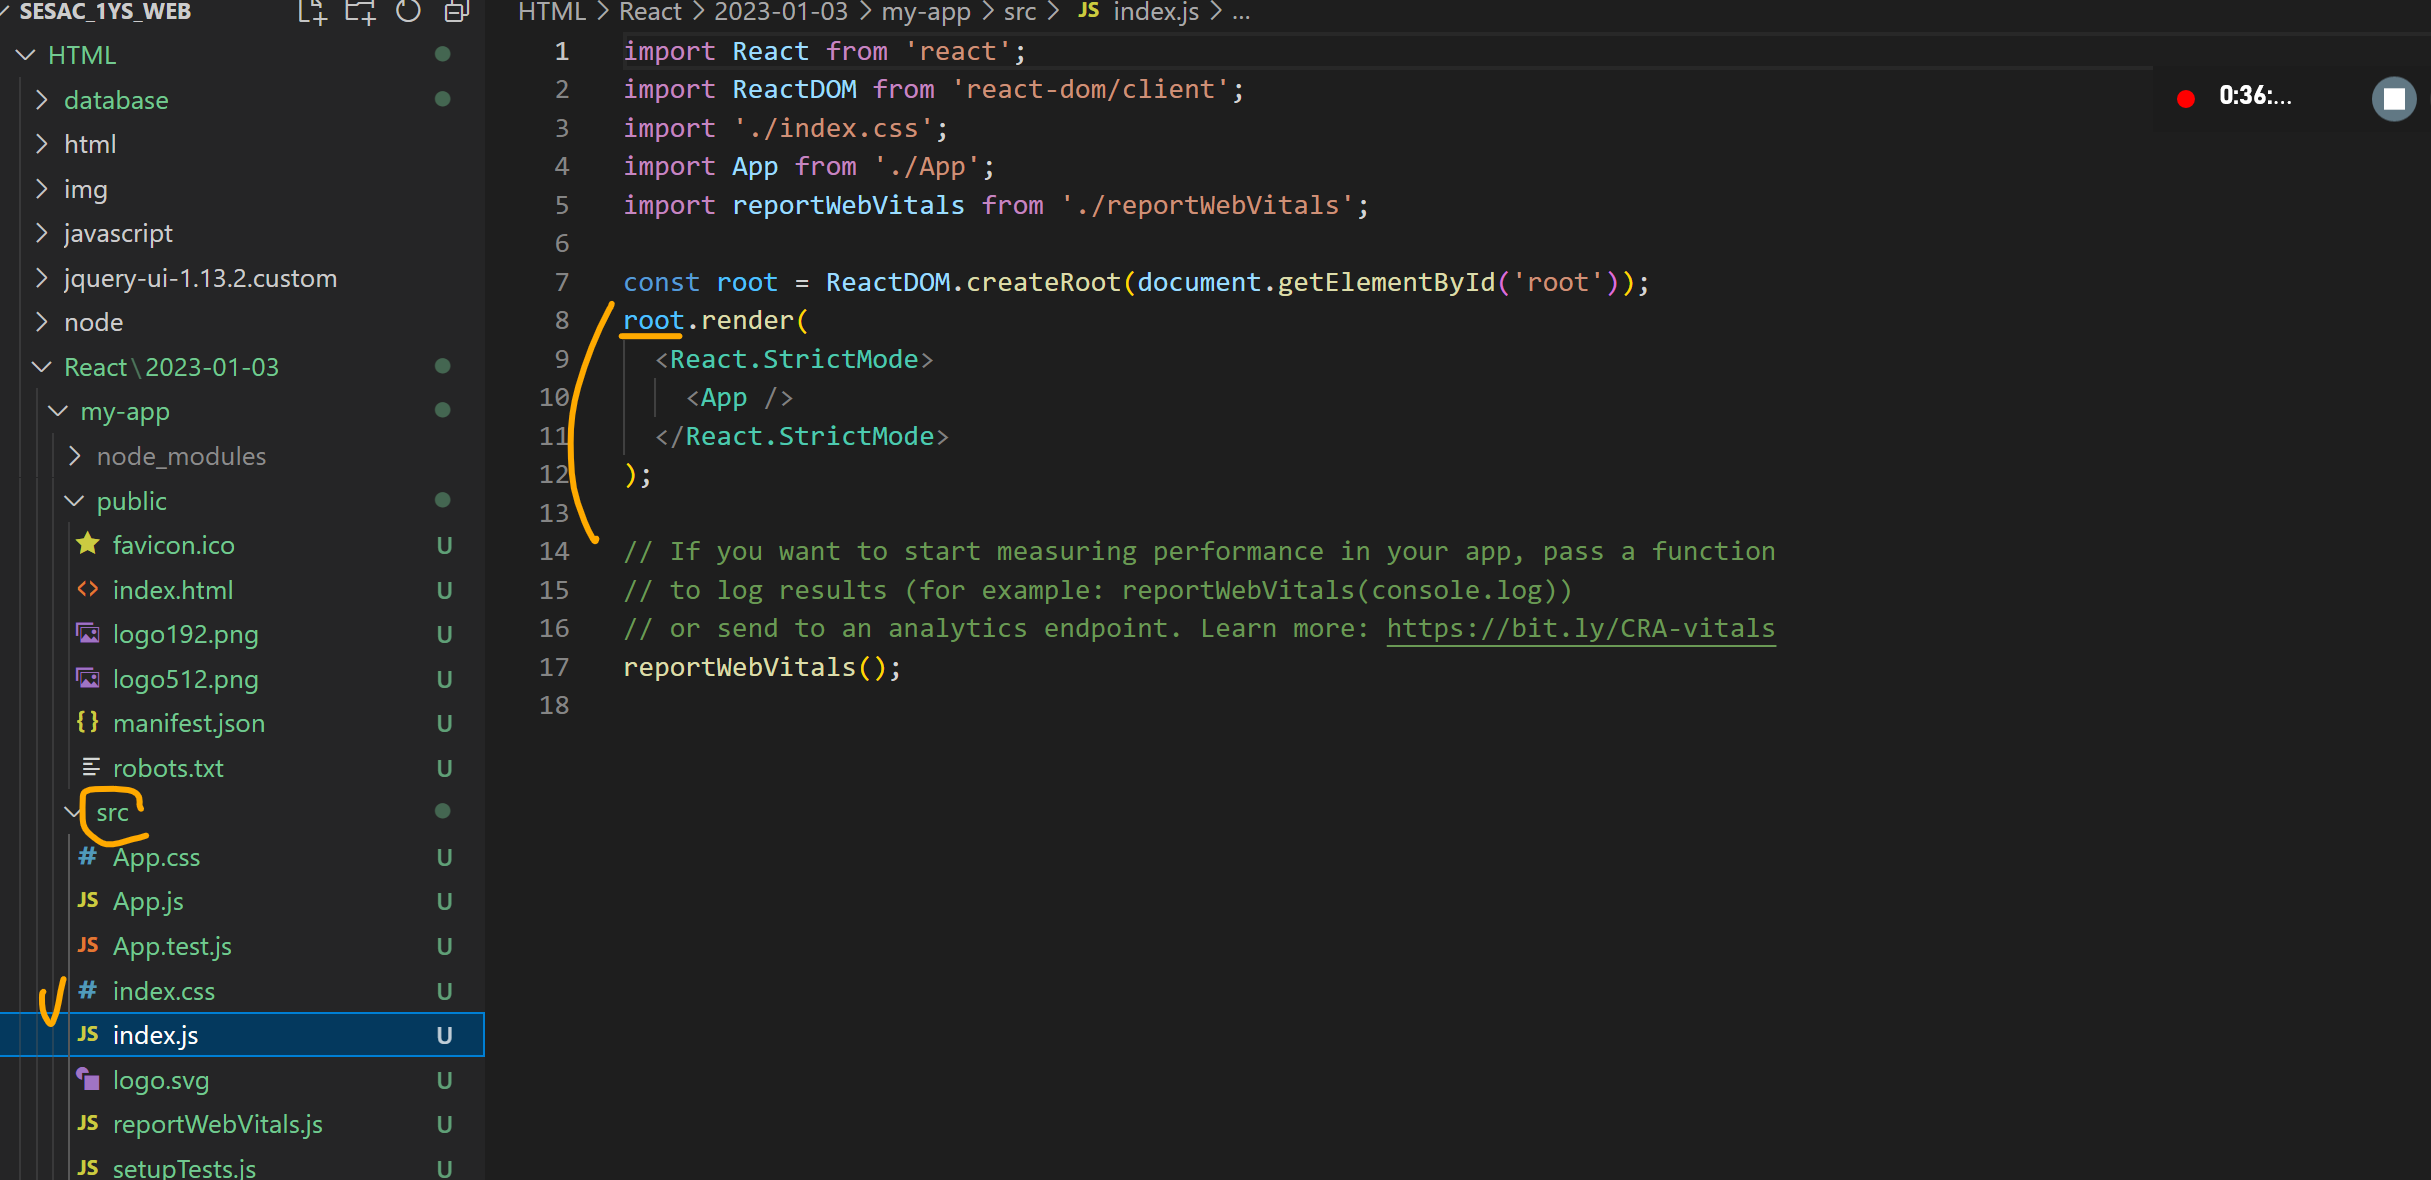Screen dimensions: 2431x1180
Task: Open favicon.ico star icon file
Action: 173,545
